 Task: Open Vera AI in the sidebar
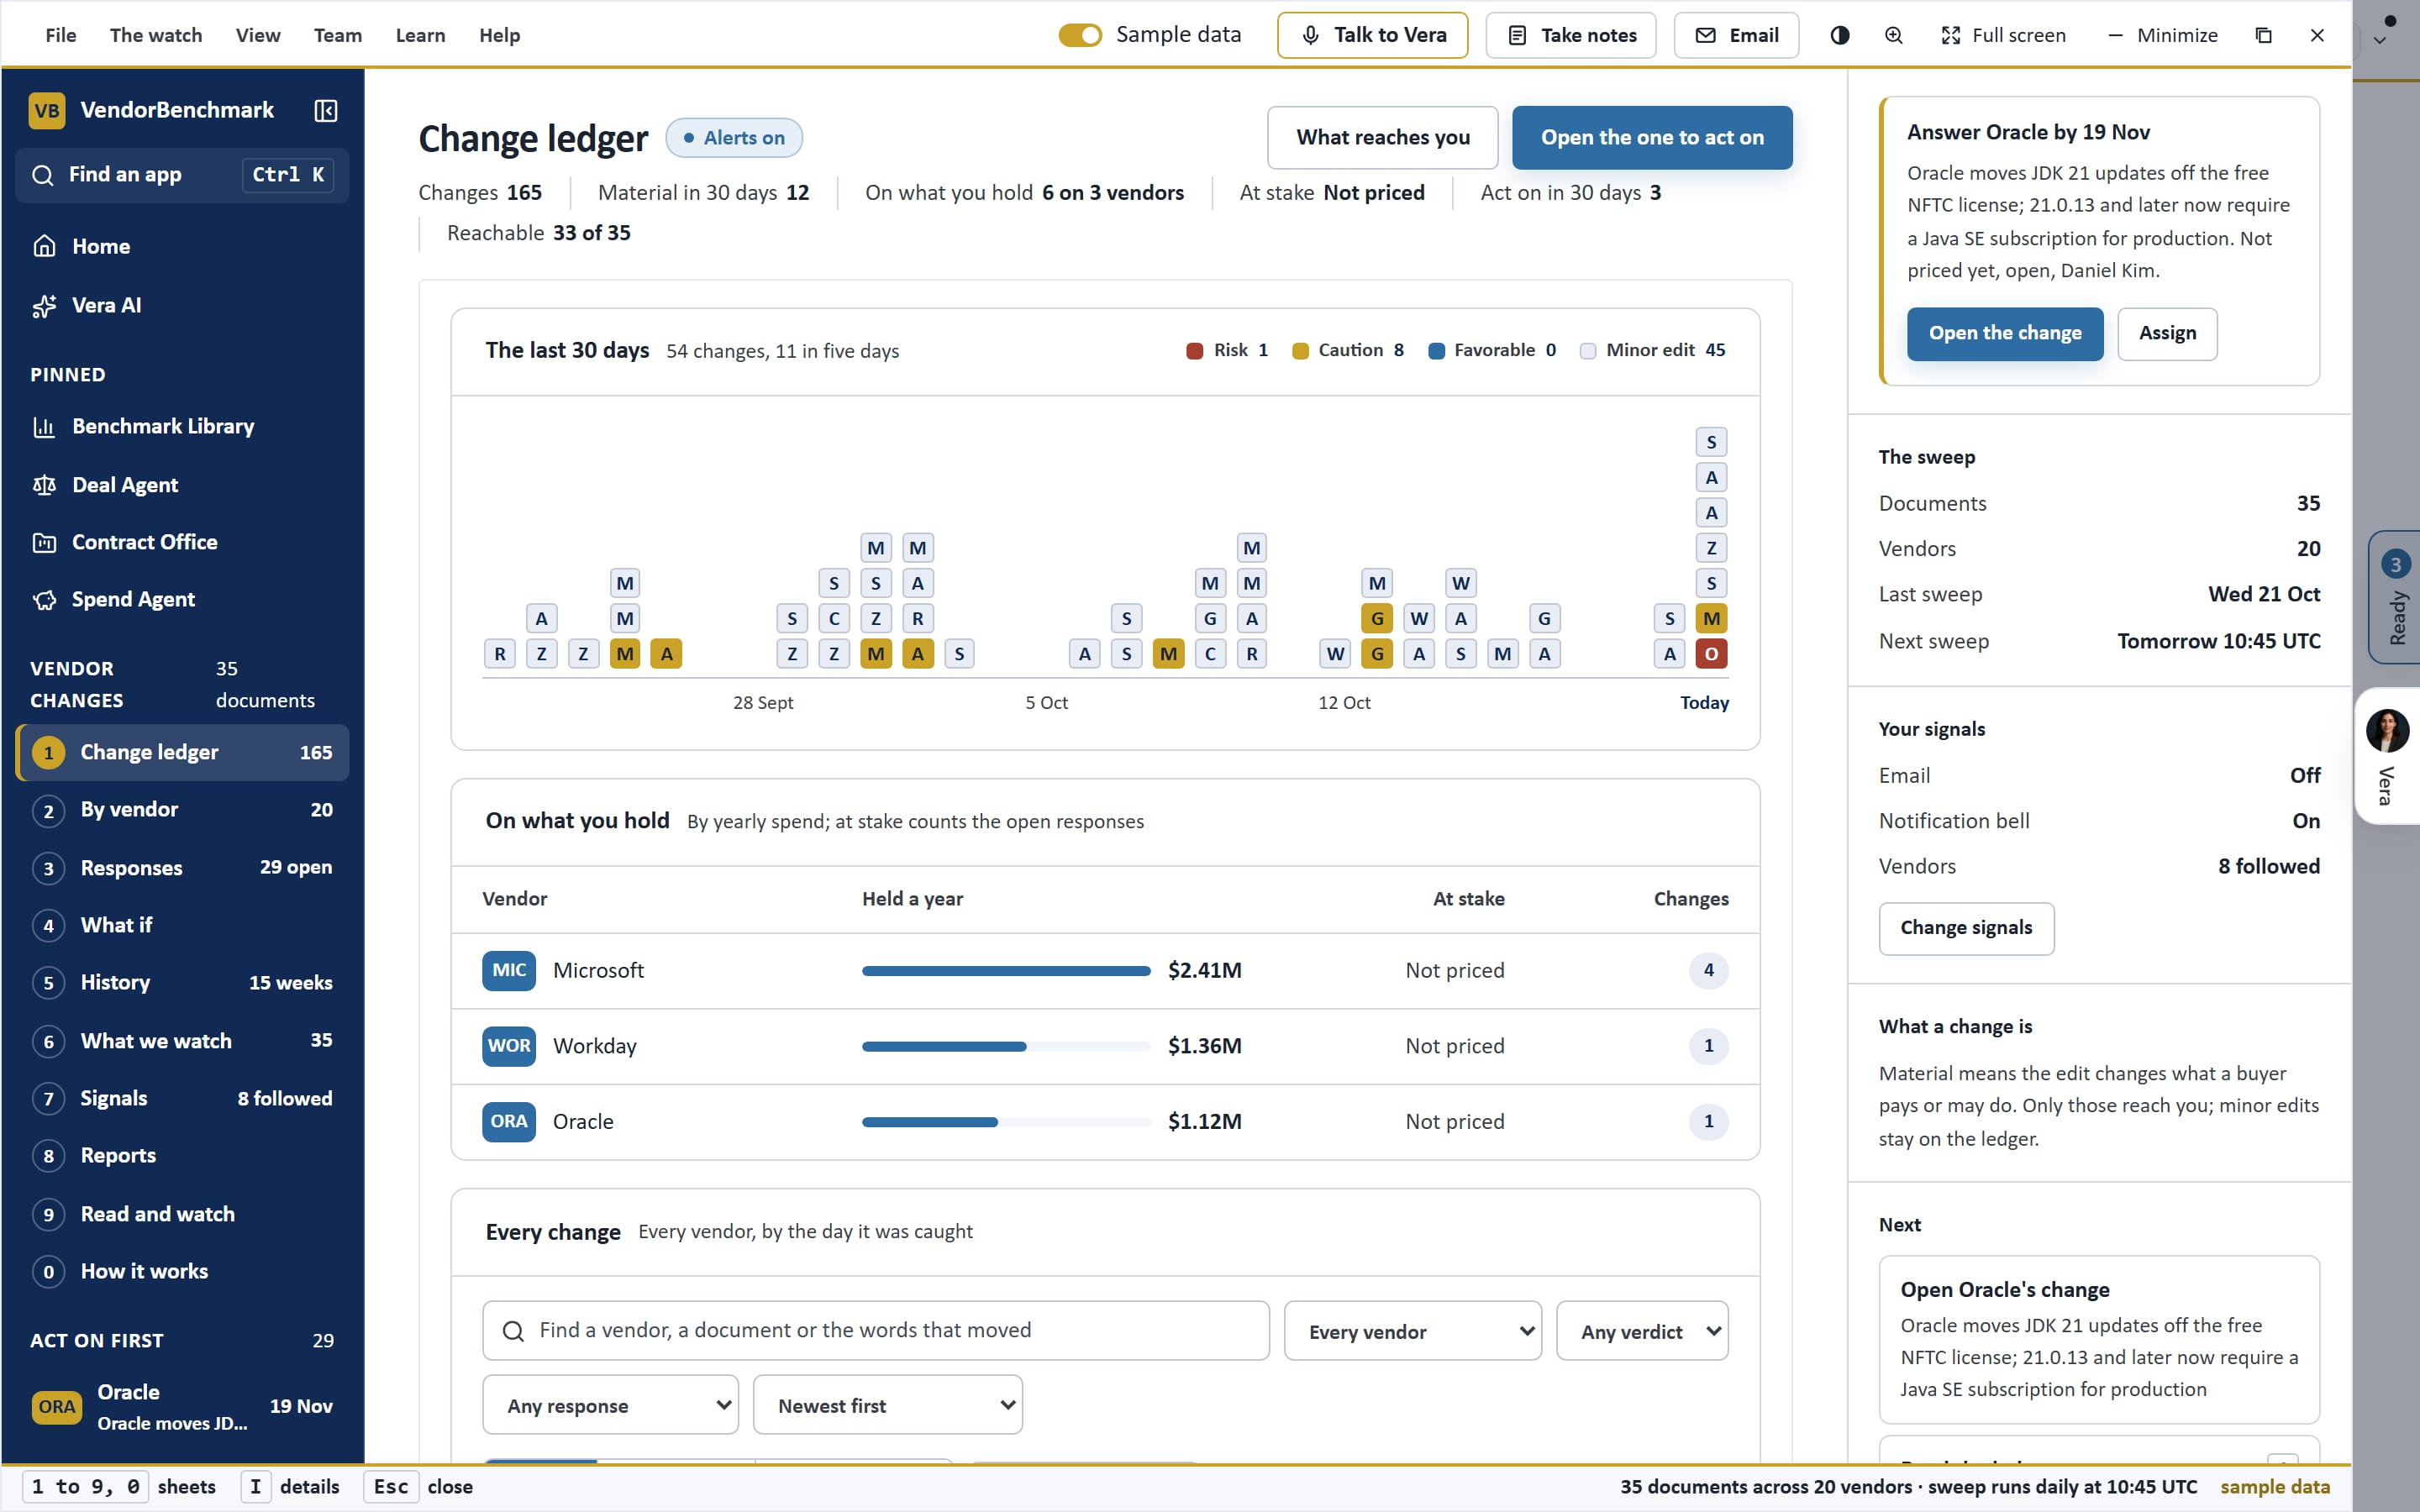[x=182, y=305]
